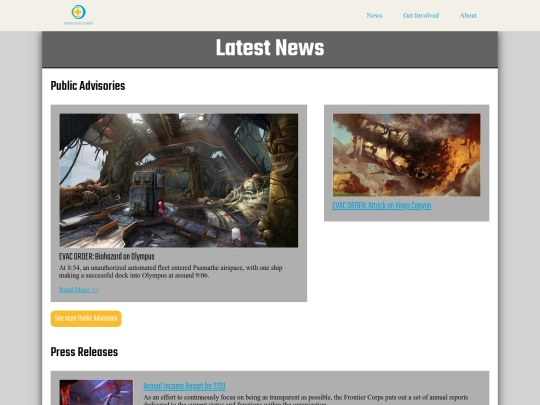Click the Latest News heading
This screenshot has height=405, width=540.
(270, 48)
